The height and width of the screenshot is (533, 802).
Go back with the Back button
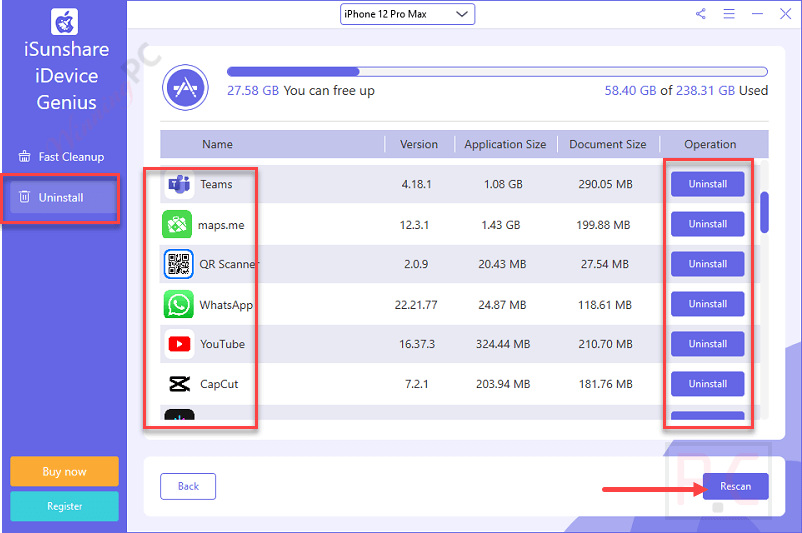coord(188,486)
